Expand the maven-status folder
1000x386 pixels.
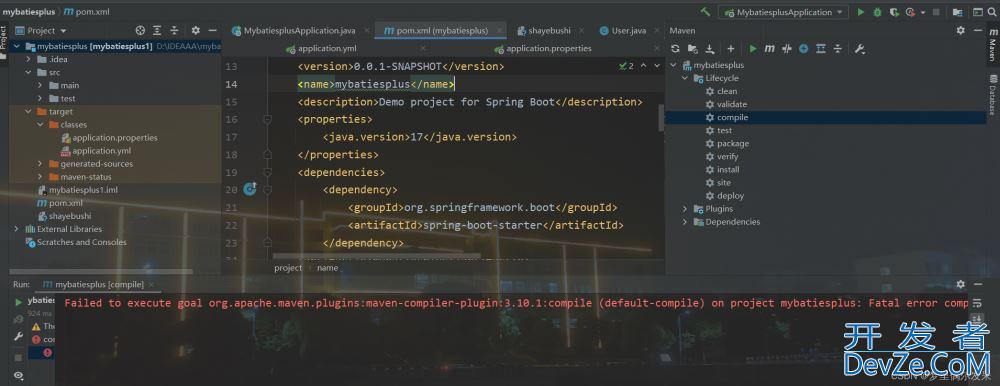click(40, 177)
